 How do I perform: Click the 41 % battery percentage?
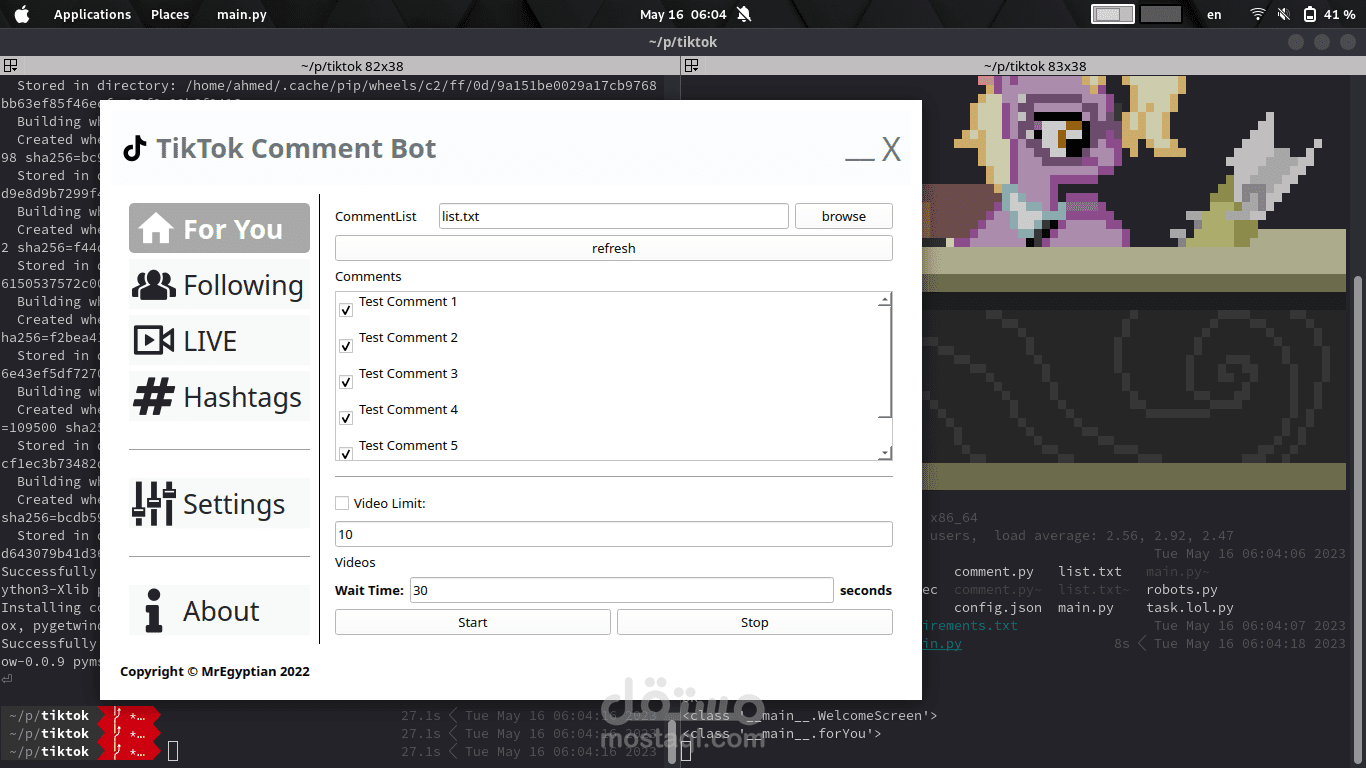[x=1339, y=14]
